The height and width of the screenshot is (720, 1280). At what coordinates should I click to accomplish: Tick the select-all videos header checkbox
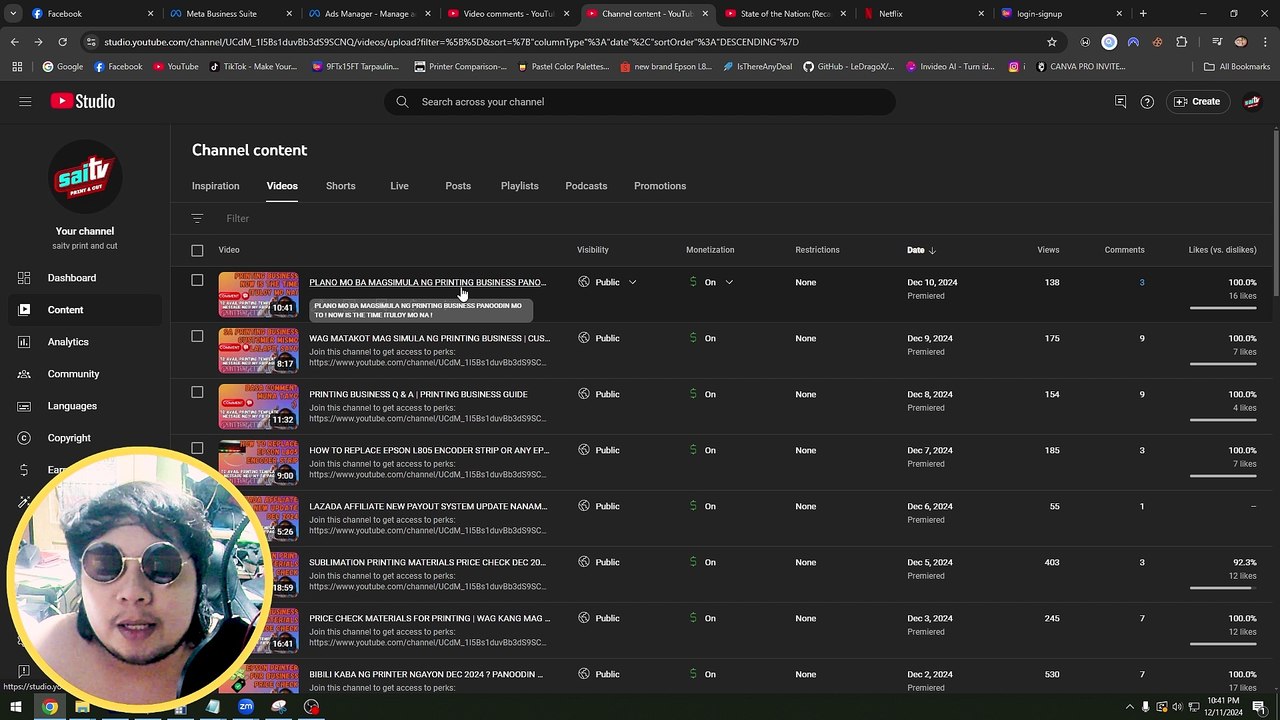click(197, 250)
